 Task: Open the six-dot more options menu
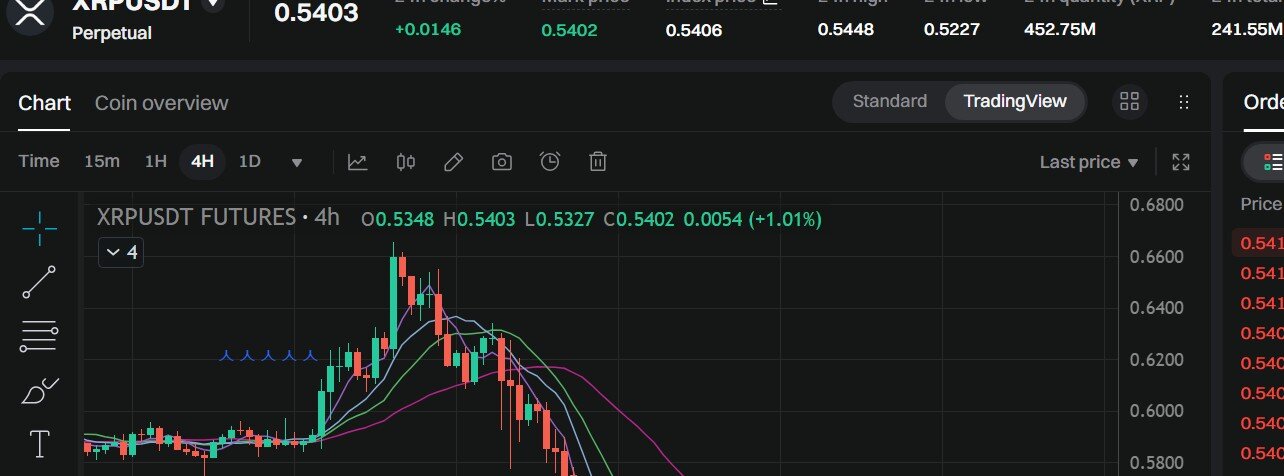1184,101
